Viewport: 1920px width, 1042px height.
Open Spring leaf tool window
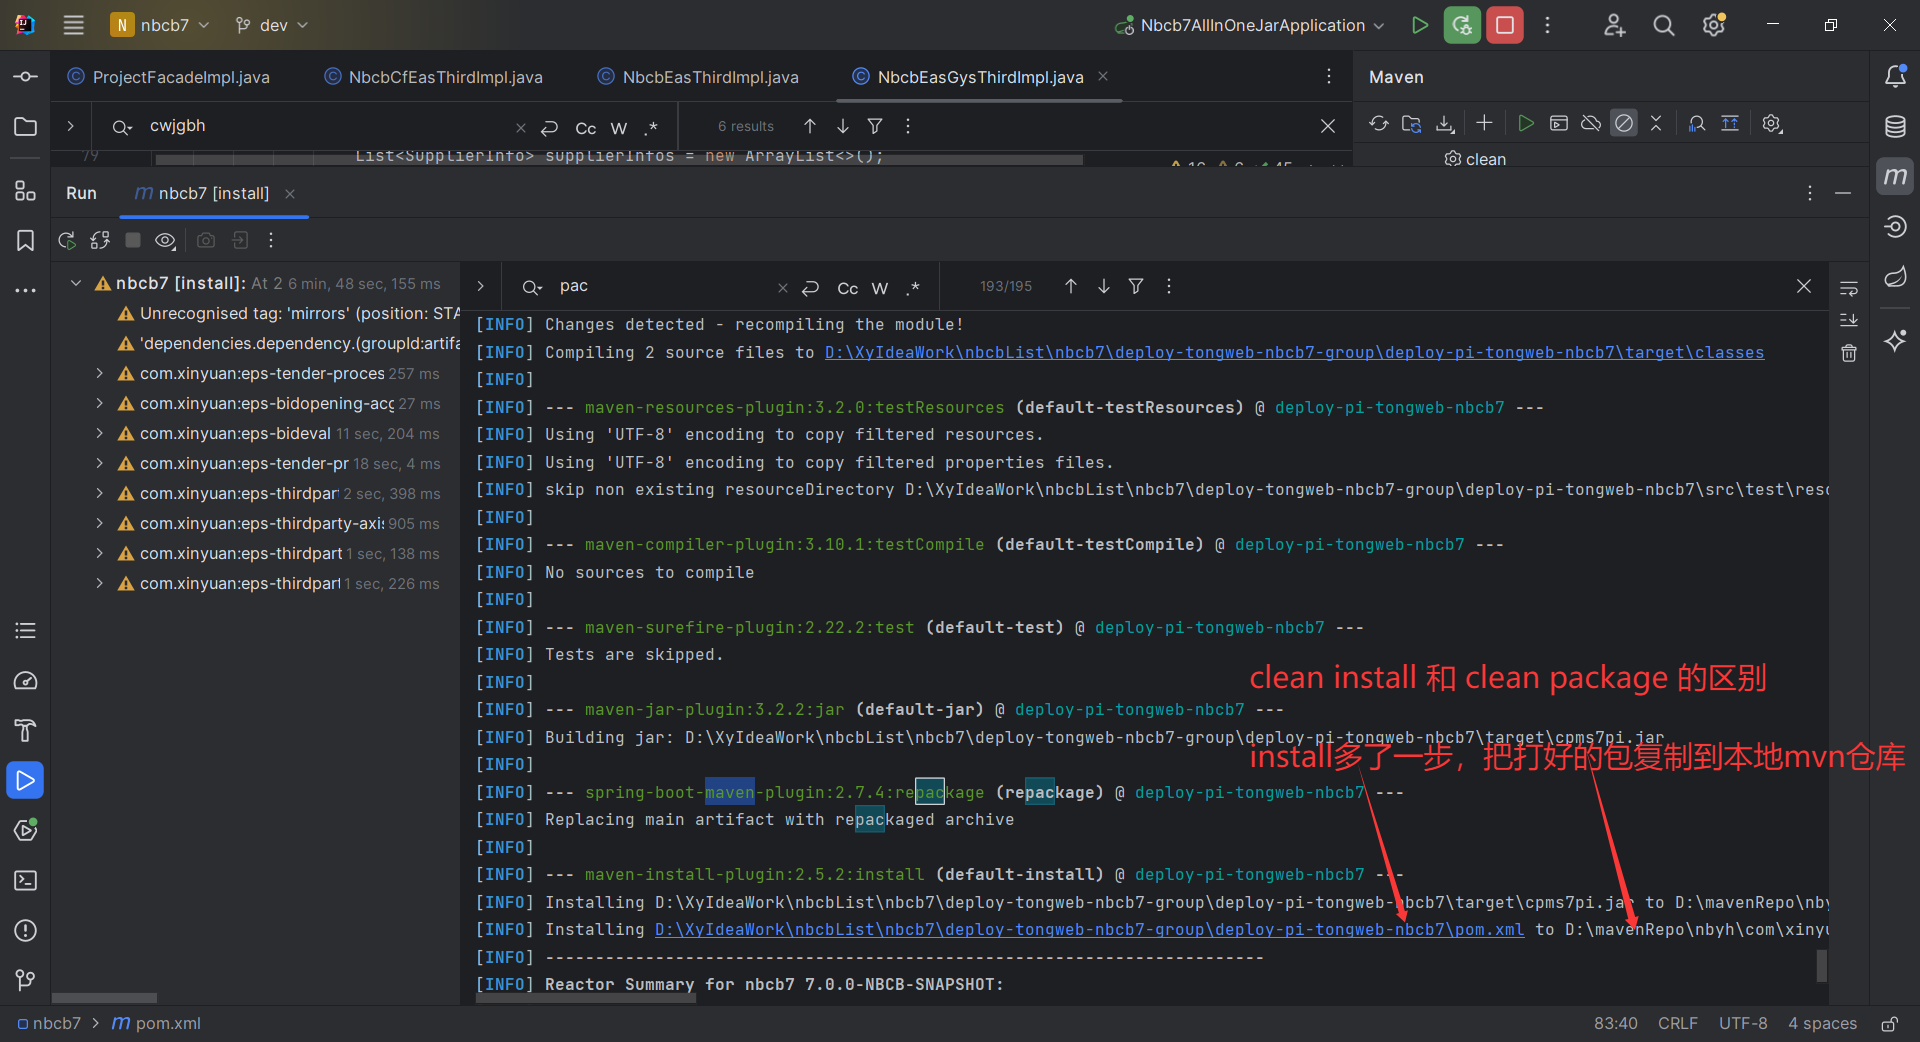pyautogui.click(x=1895, y=276)
